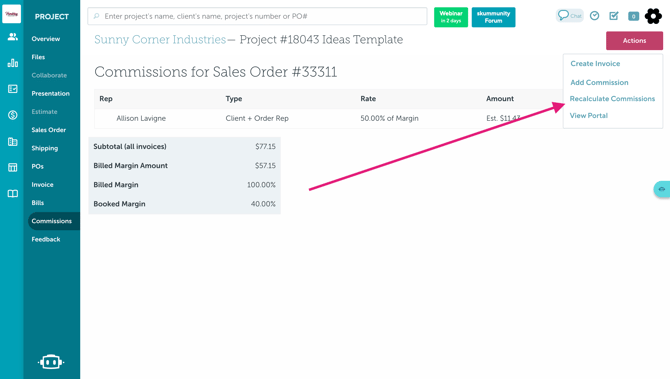The image size is (670, 379).
Task: Click the projects board icon in rail
Action: [12, 89]
